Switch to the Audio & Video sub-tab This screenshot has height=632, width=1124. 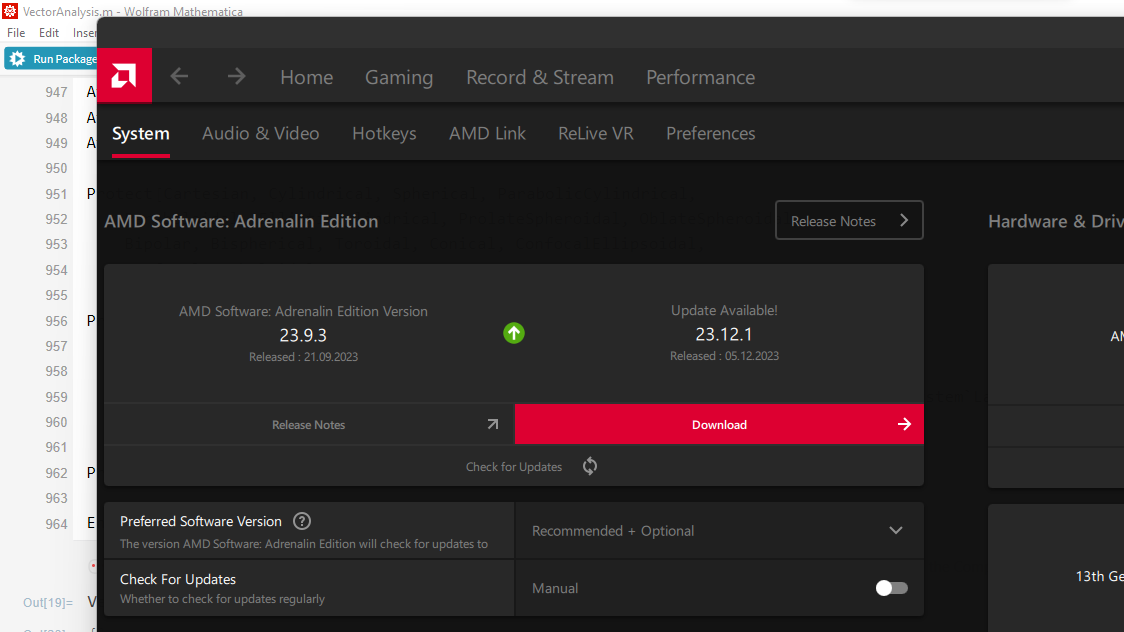260,133
